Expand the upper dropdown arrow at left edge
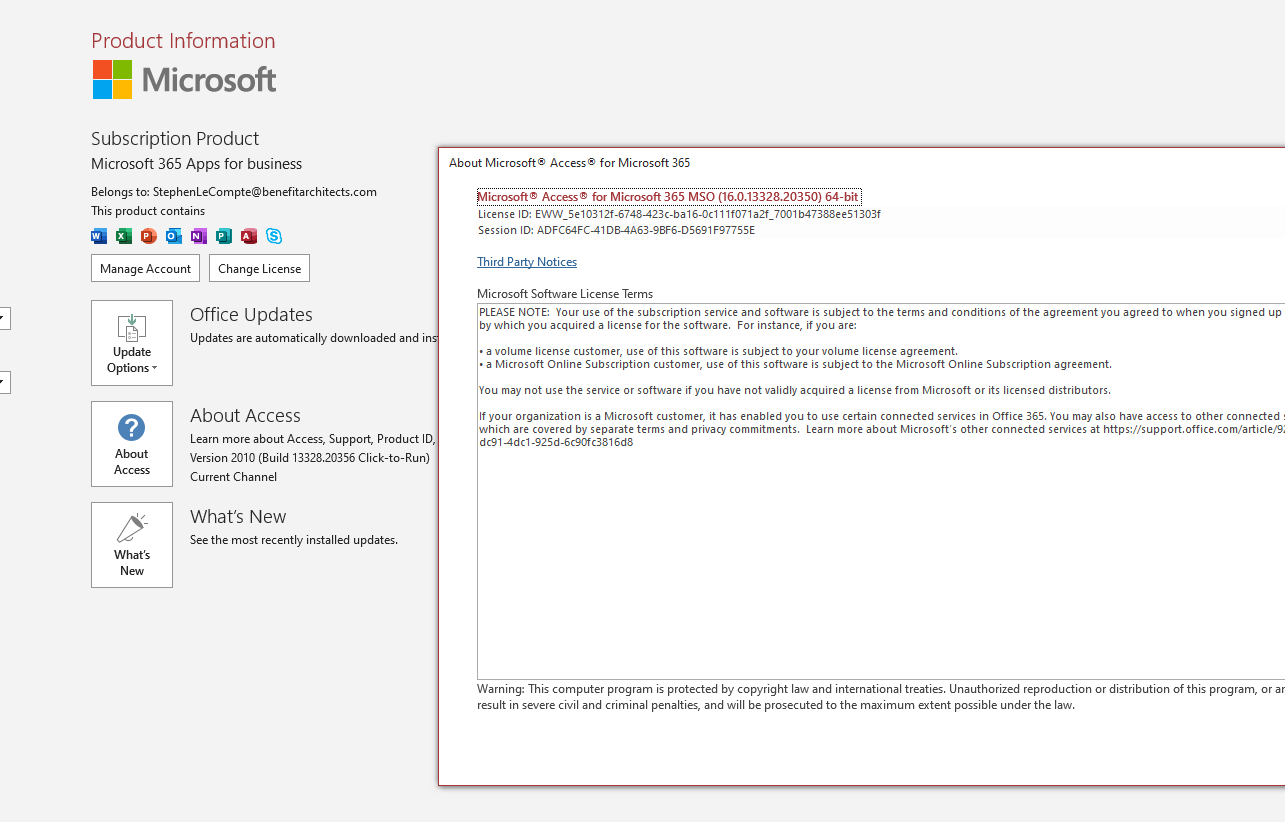Image resolution: width=1285 pixels, height=822 pixels. (x=3, y=319)
